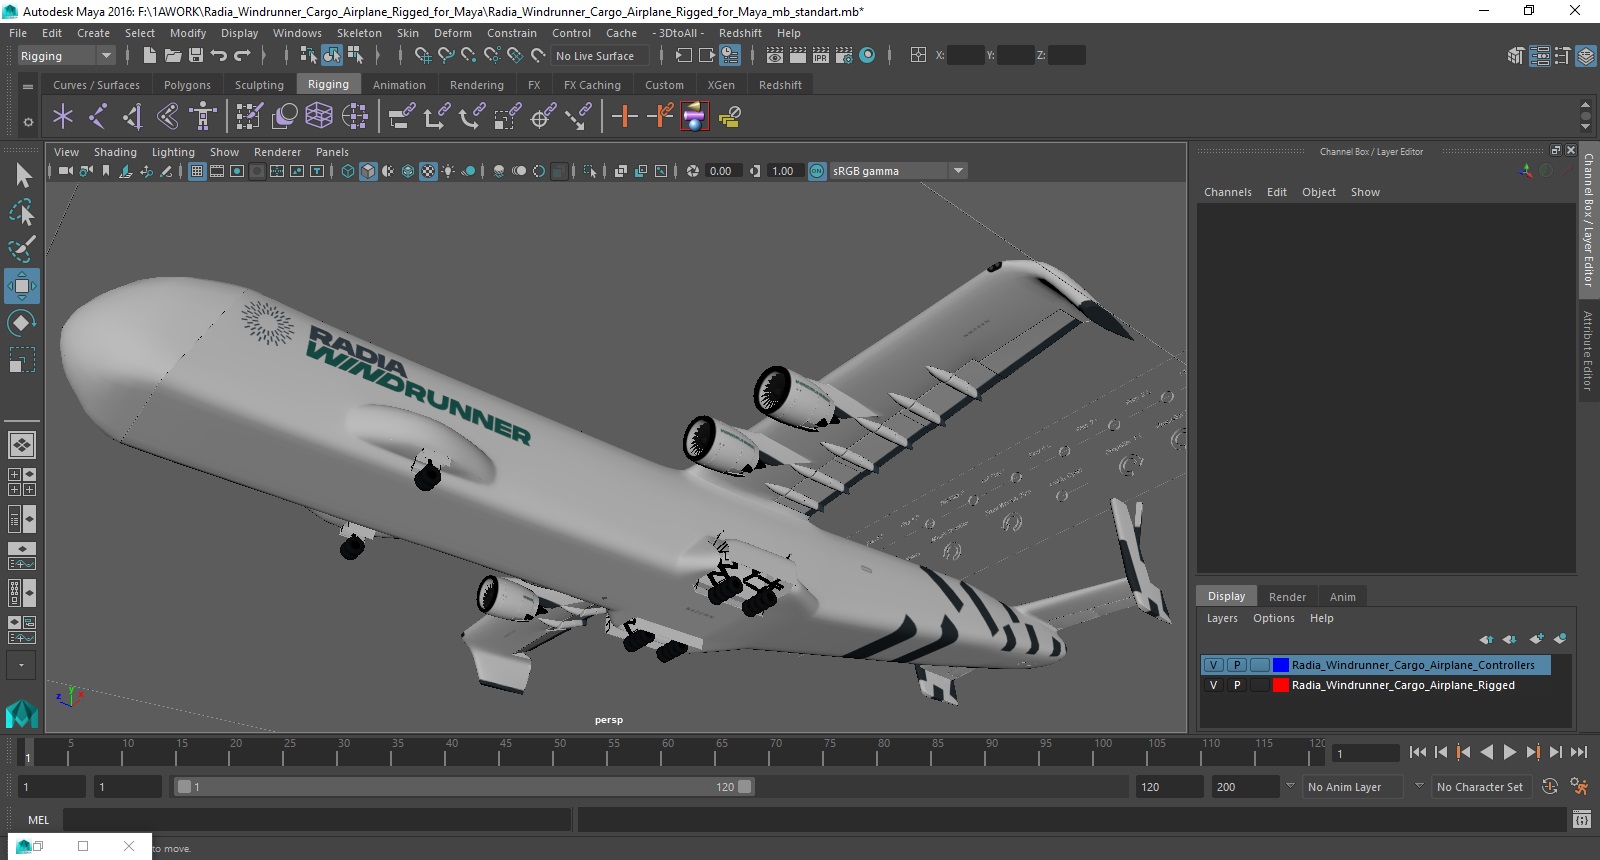The image size is (1600, 860).
Task: Open the viewport Shading menu
Action: point(115,152)
